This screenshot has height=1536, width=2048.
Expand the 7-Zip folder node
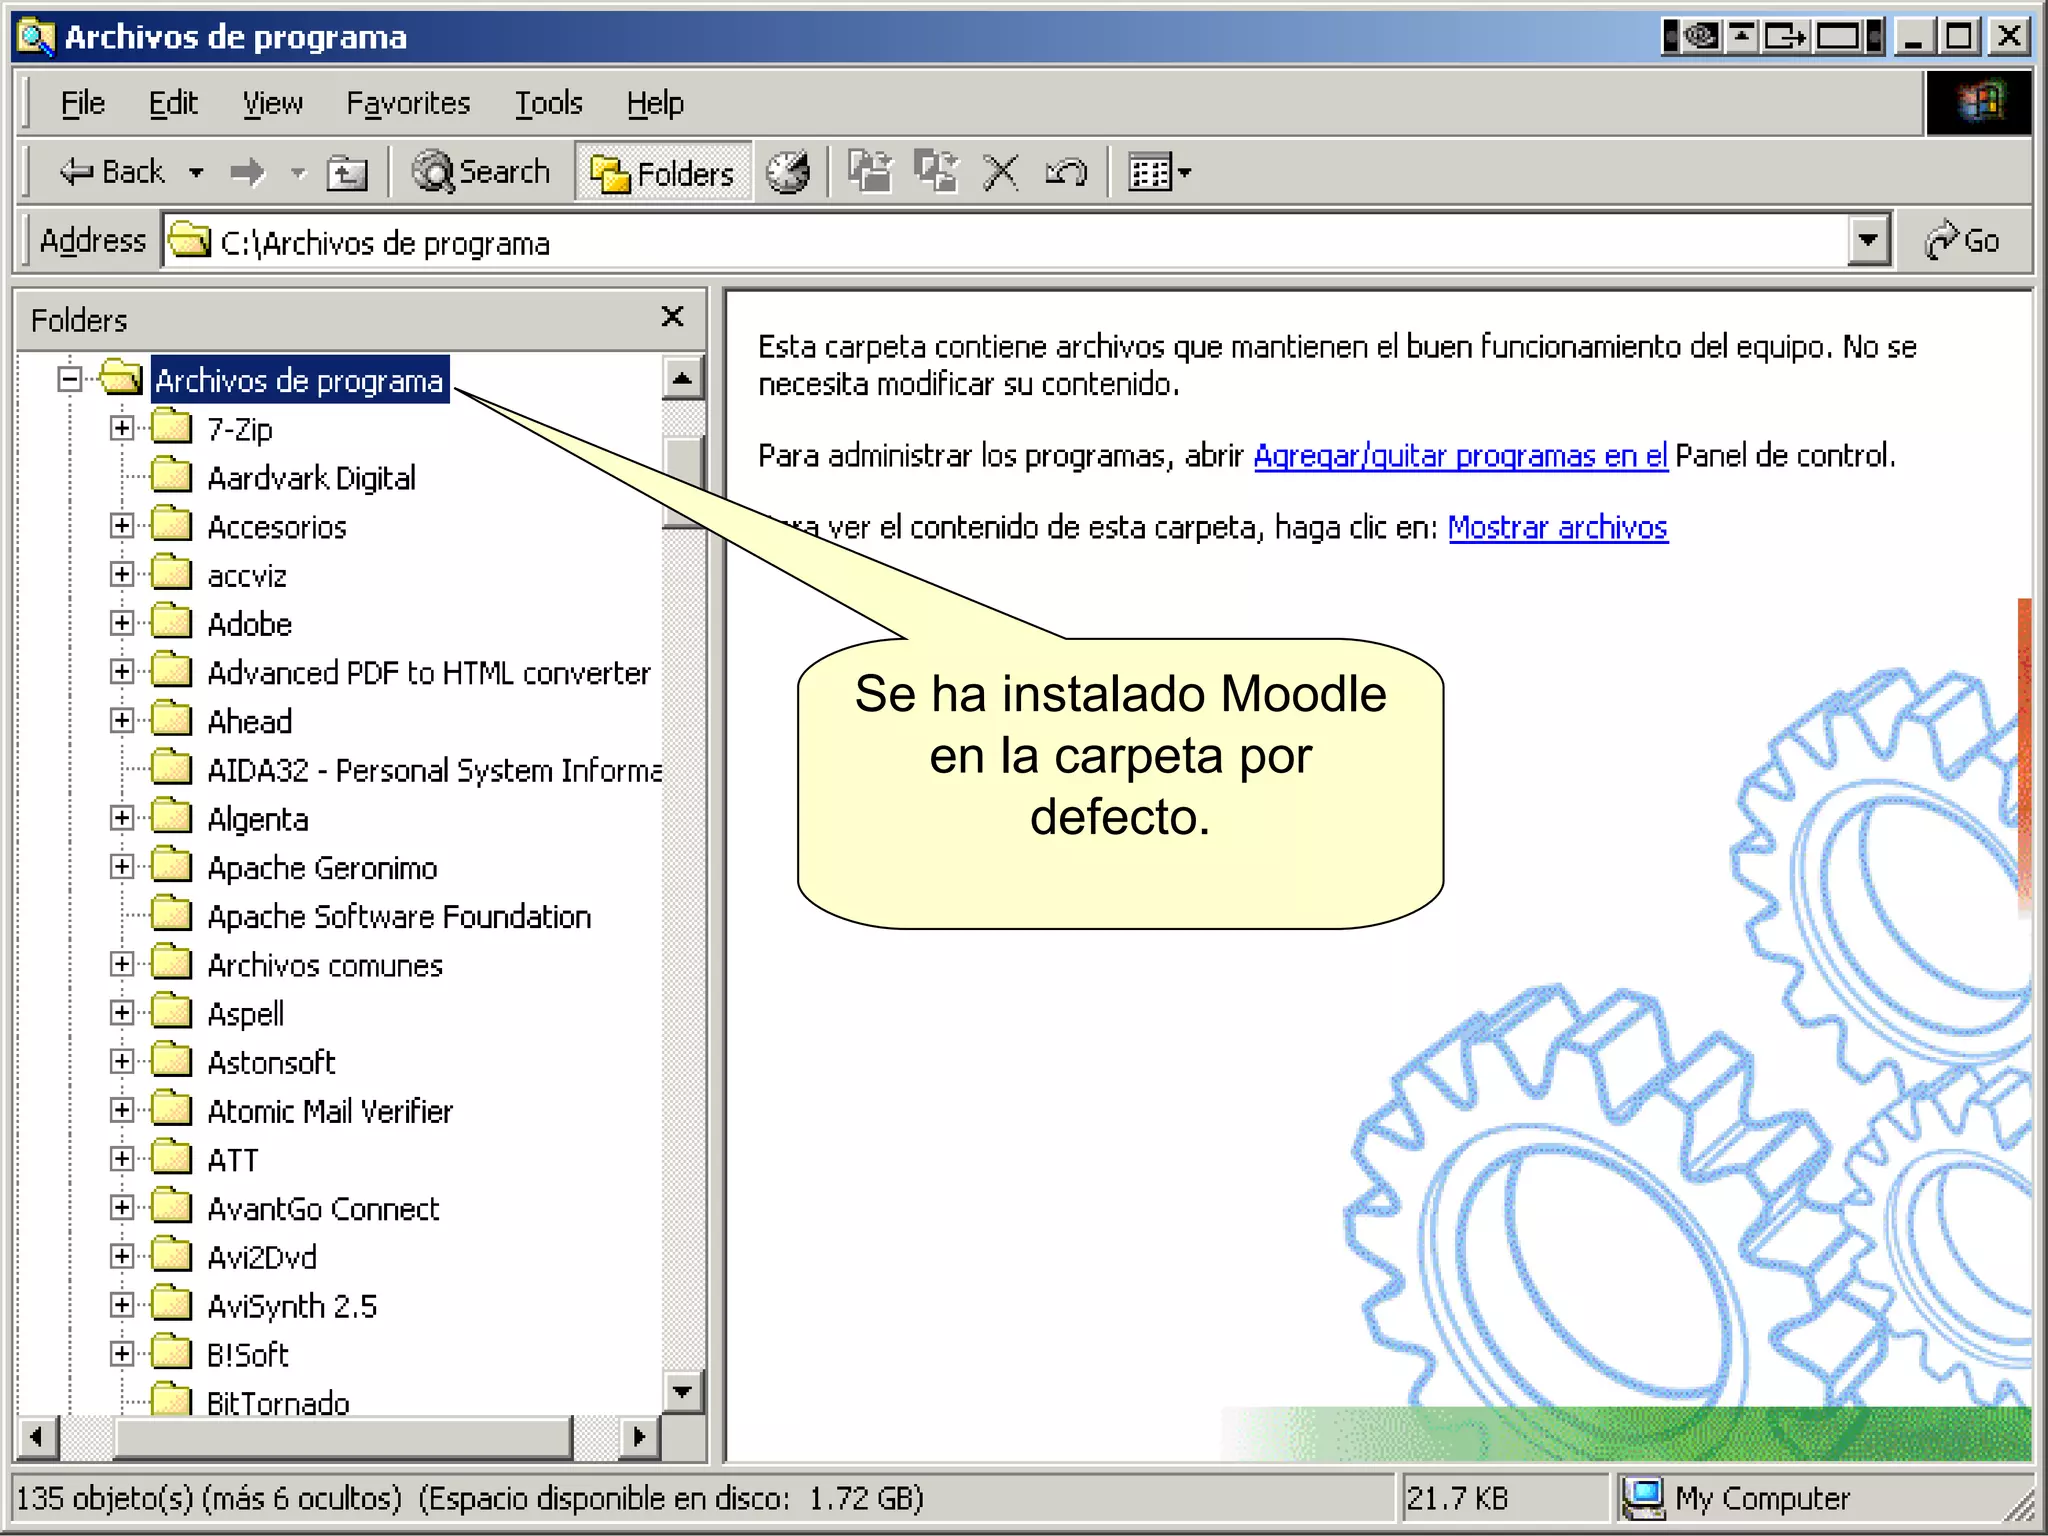tap(122, 429)
